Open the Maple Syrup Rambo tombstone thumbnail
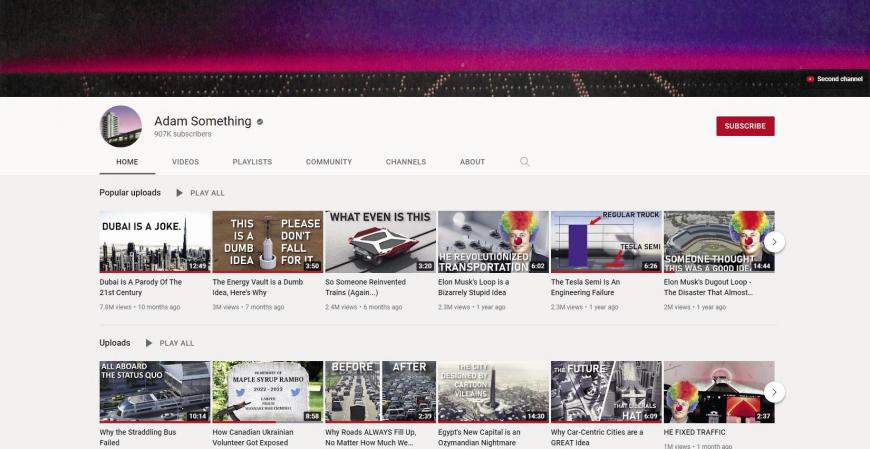Image resolution: width=870 pixels, height=449 pixels. [267, 392]
